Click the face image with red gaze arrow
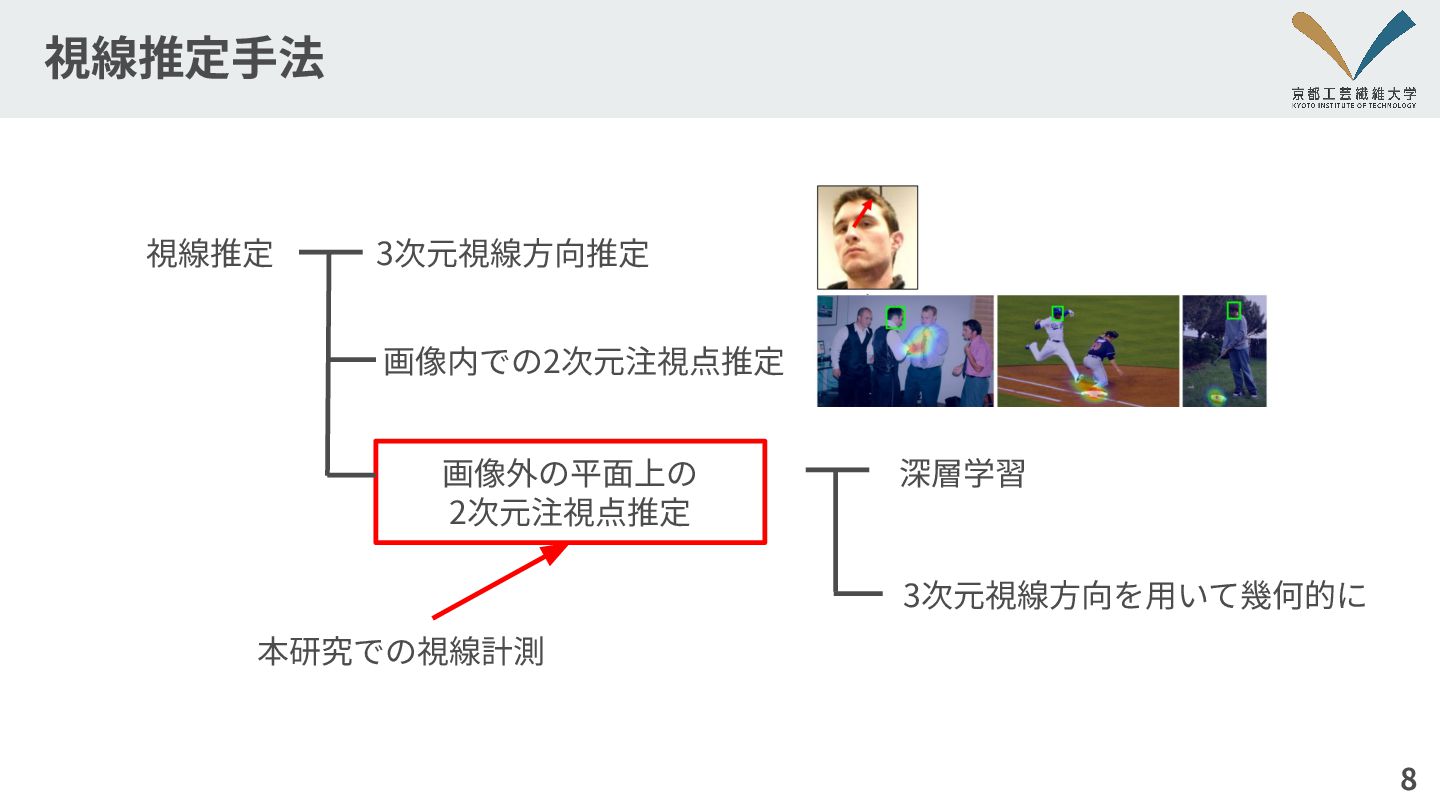 (x=867, y=237)
